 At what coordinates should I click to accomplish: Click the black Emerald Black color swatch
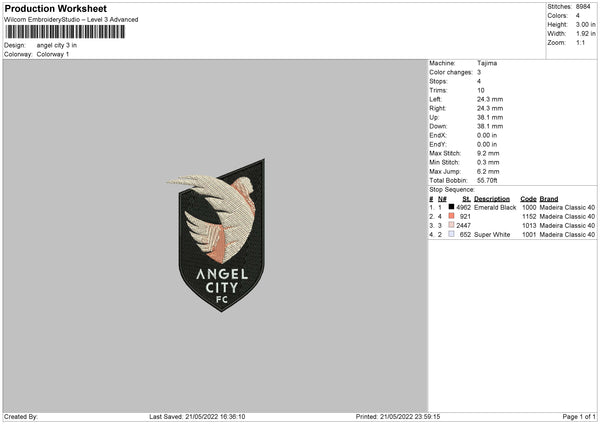(452, 207)
